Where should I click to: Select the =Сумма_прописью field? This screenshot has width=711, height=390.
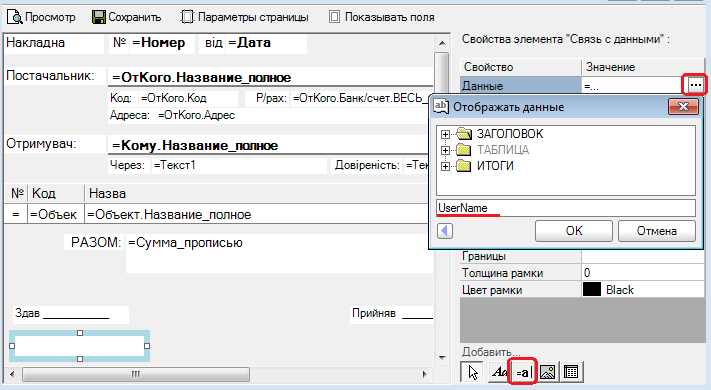pos(279,253)
